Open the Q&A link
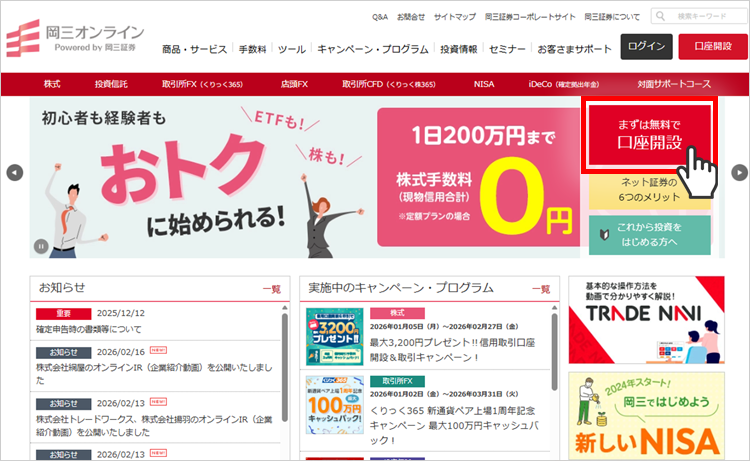The height and width of the screenshot is (461, 750). pos(380,17)
